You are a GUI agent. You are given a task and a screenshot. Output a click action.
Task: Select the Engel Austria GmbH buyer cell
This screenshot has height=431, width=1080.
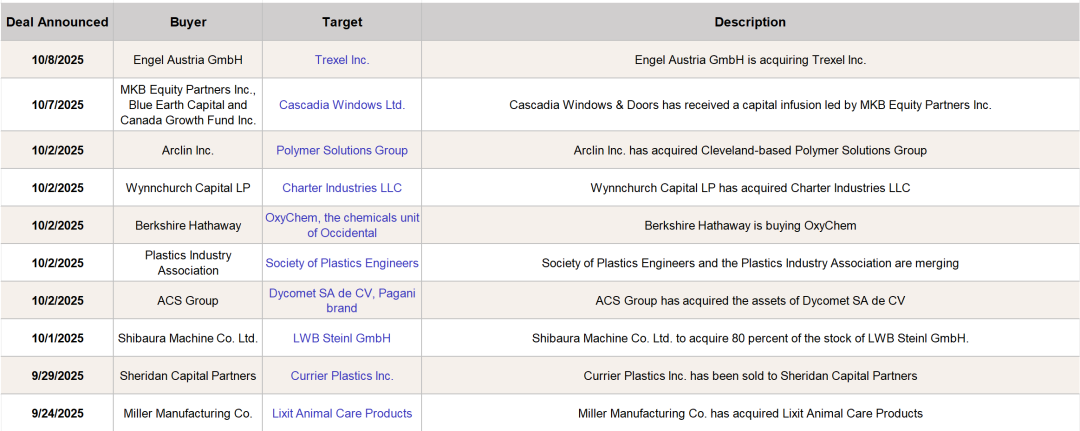coord(188,60)
